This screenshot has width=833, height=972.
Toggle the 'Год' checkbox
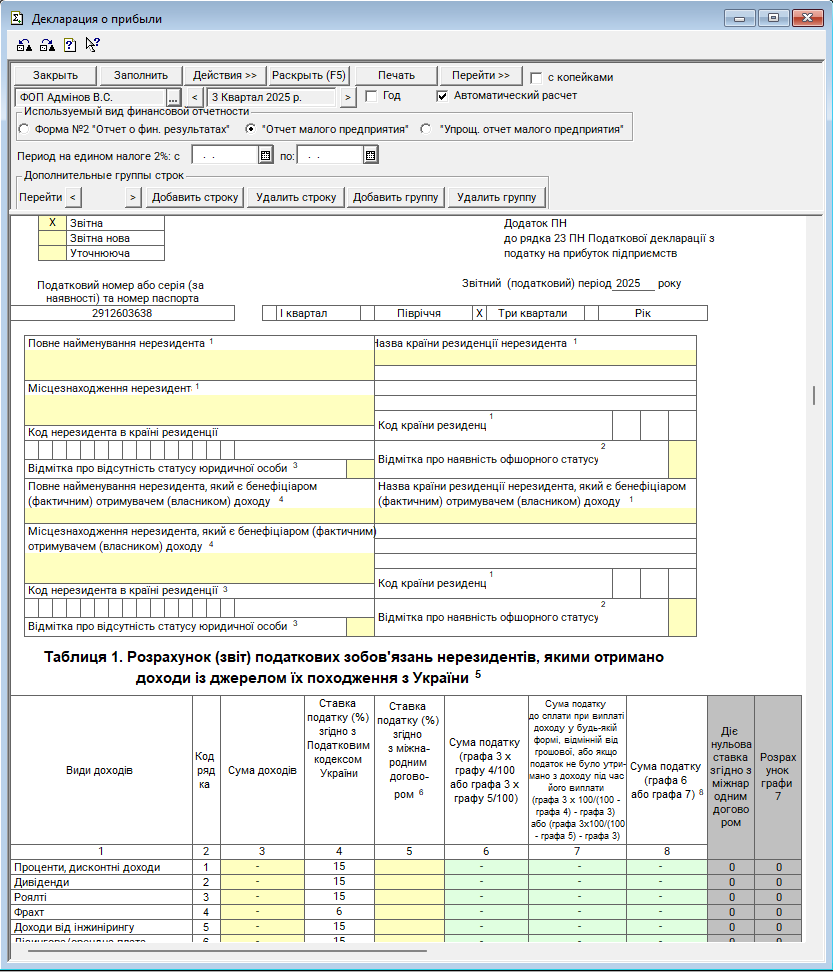(371, 96)
